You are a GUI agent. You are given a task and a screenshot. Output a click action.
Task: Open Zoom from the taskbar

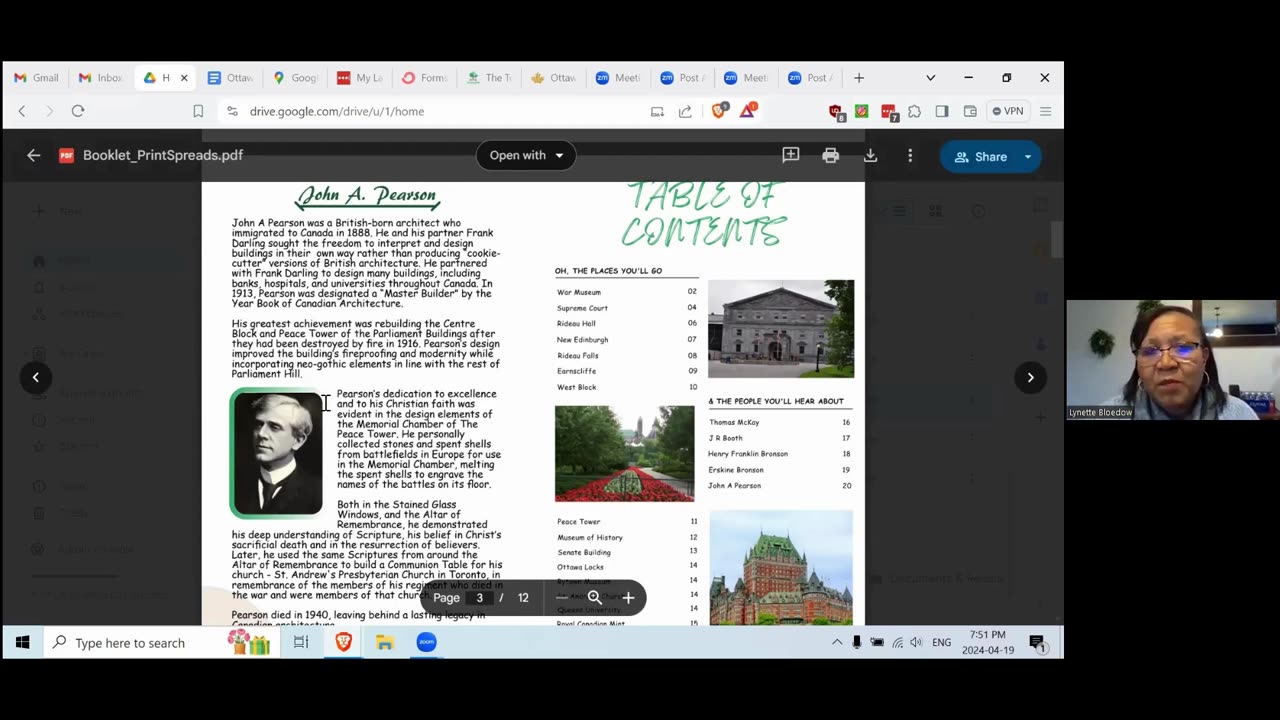tap(426, 642)
